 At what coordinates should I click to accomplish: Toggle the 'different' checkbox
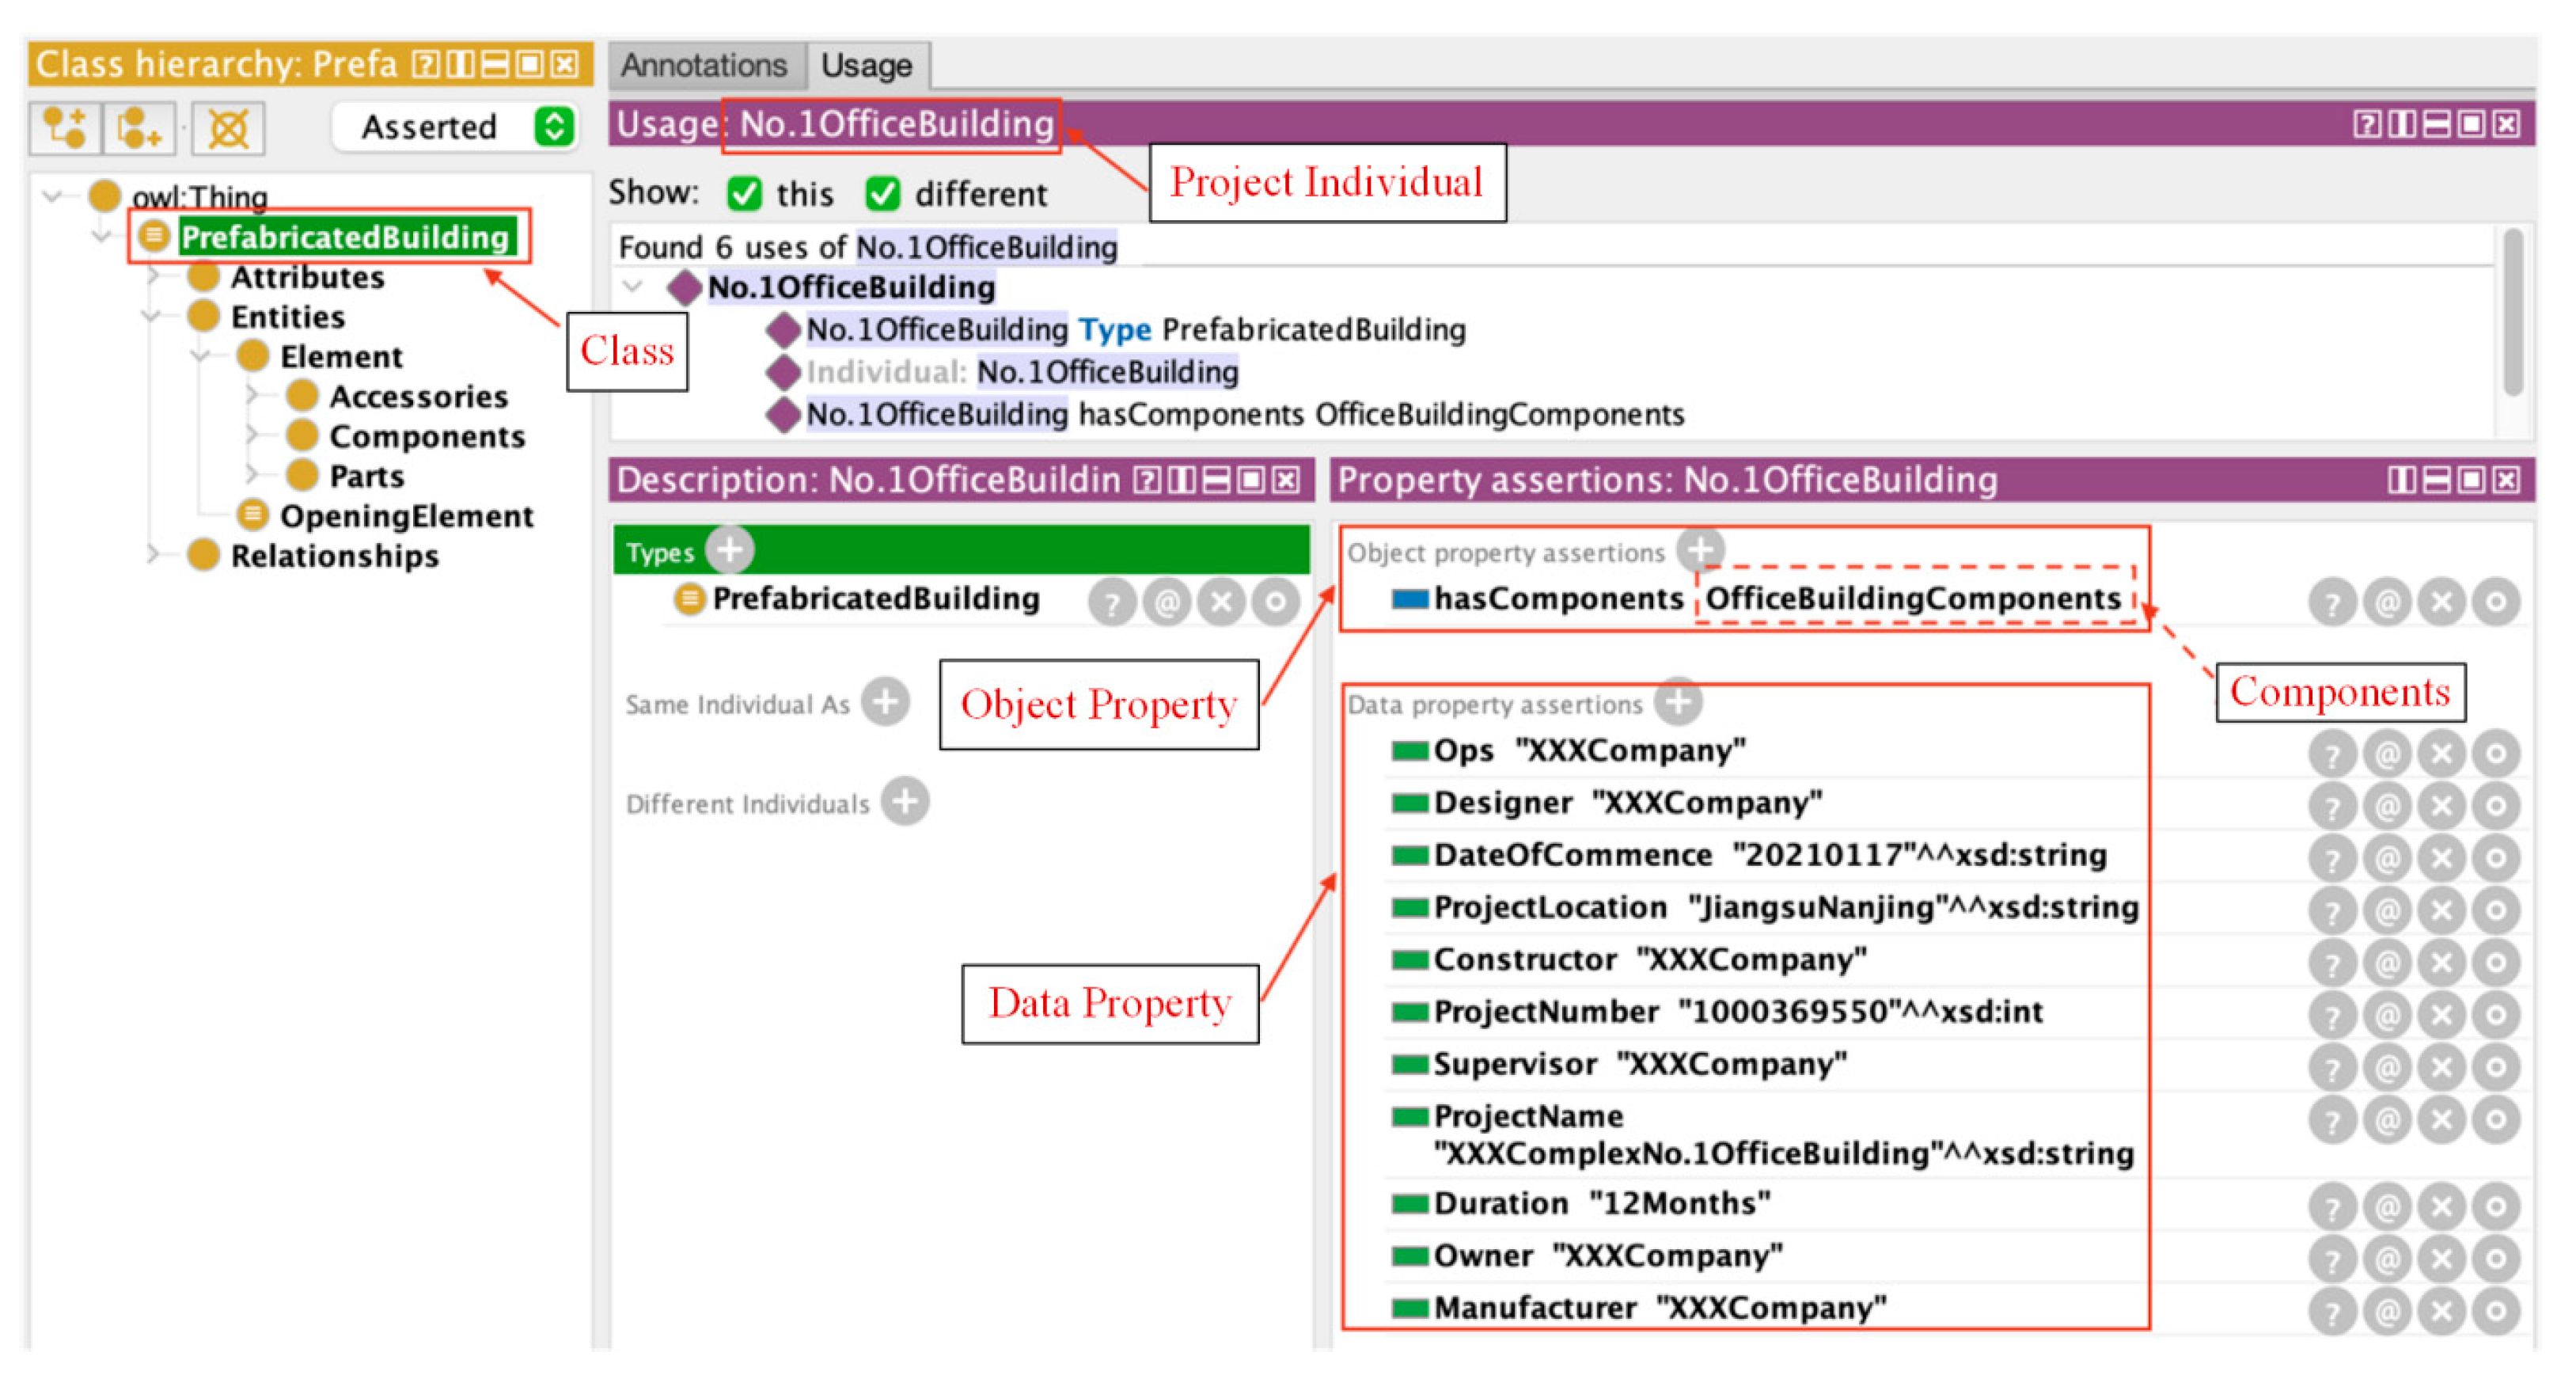[x=882, y=193]
